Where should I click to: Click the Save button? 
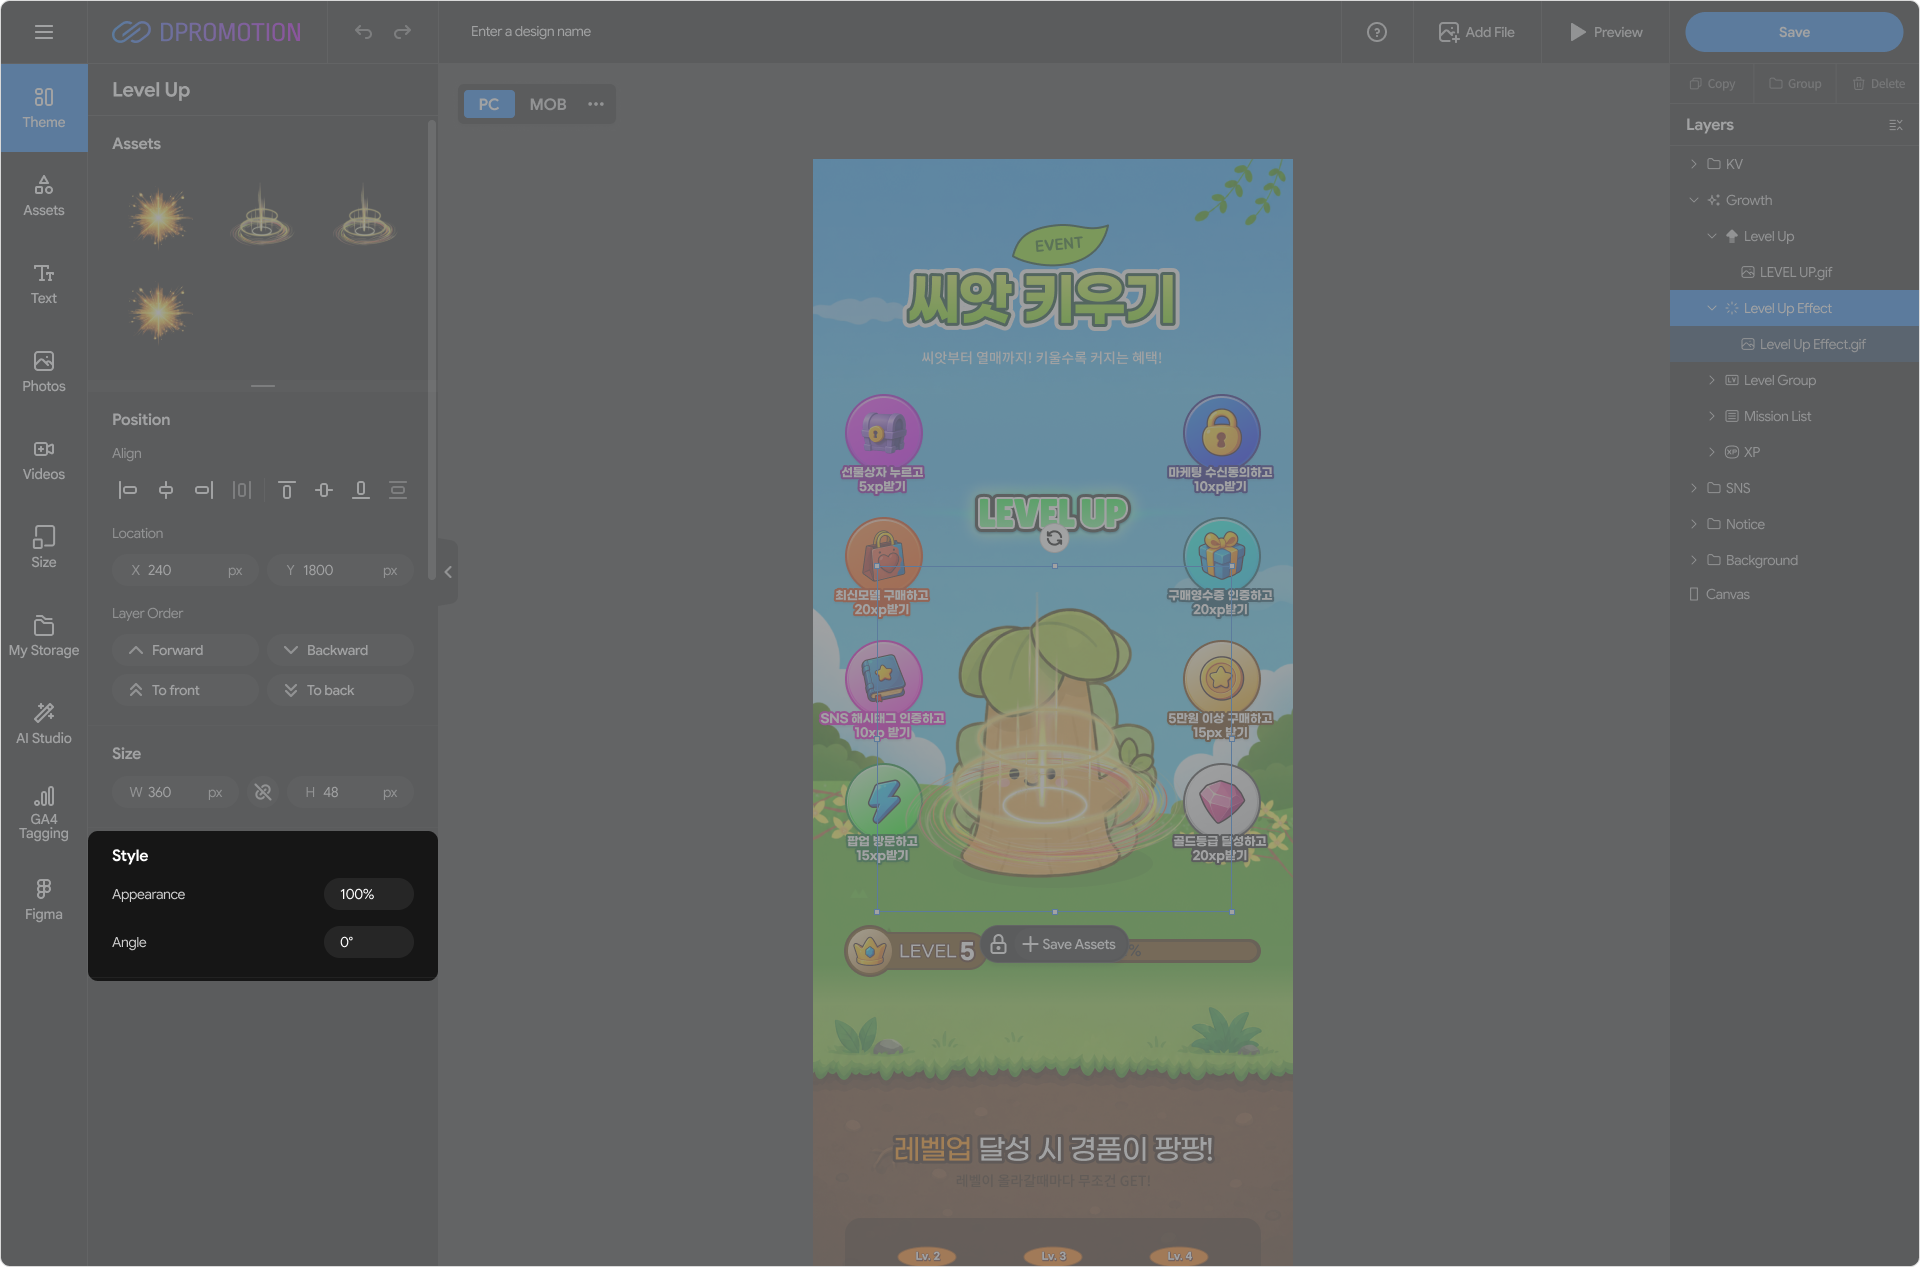click(x=1794, y=32)
